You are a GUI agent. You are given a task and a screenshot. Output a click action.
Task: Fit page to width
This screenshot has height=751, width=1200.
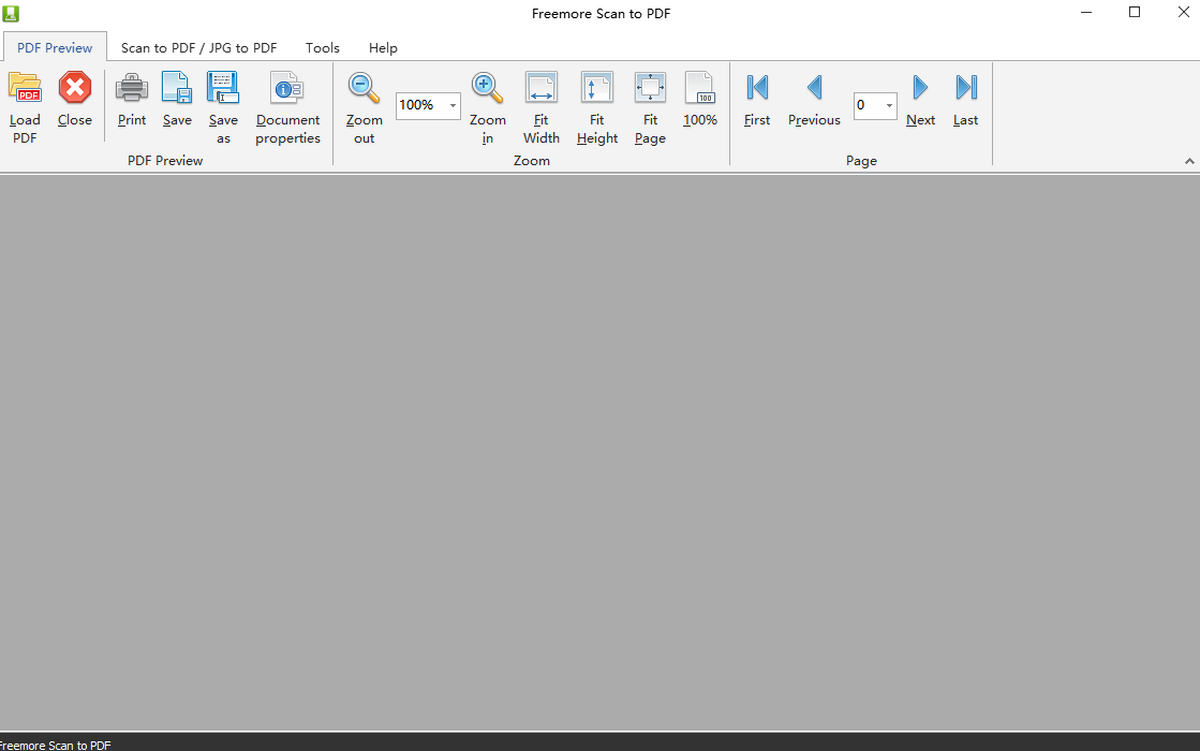541,108
